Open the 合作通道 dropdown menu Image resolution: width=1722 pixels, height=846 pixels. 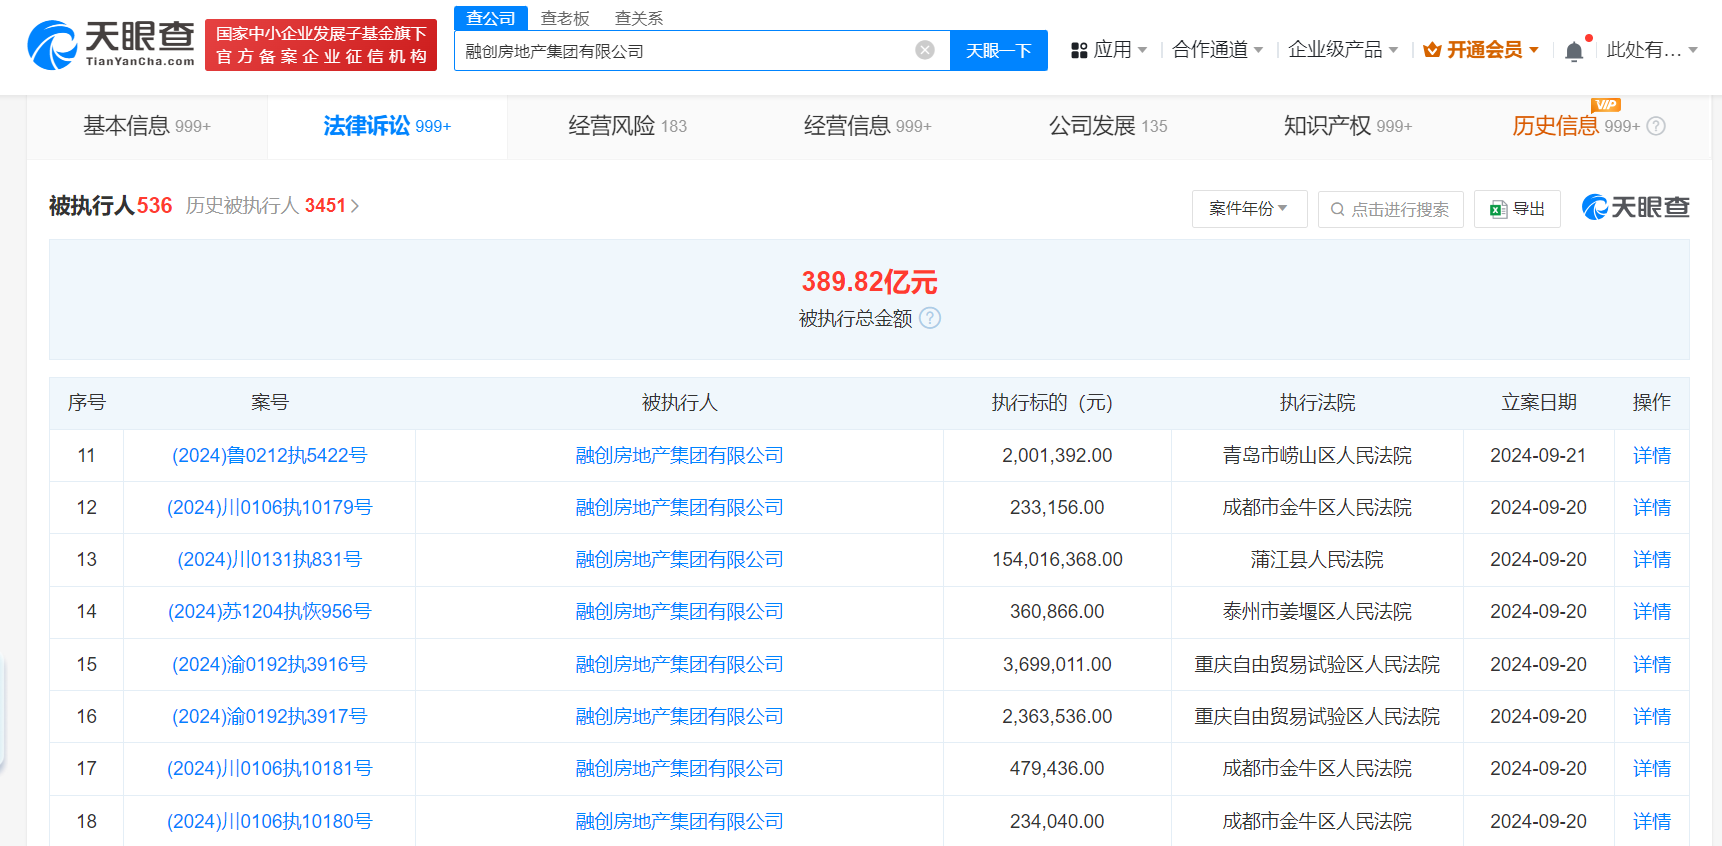(1218, 50)
